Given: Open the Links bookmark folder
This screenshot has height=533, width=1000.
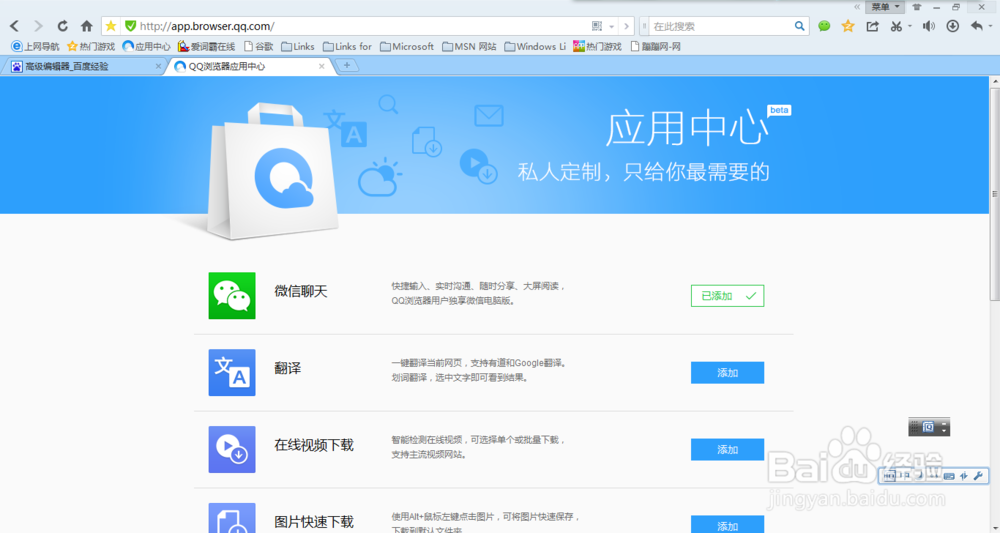Looking at the screenshot, I should 298,47.
